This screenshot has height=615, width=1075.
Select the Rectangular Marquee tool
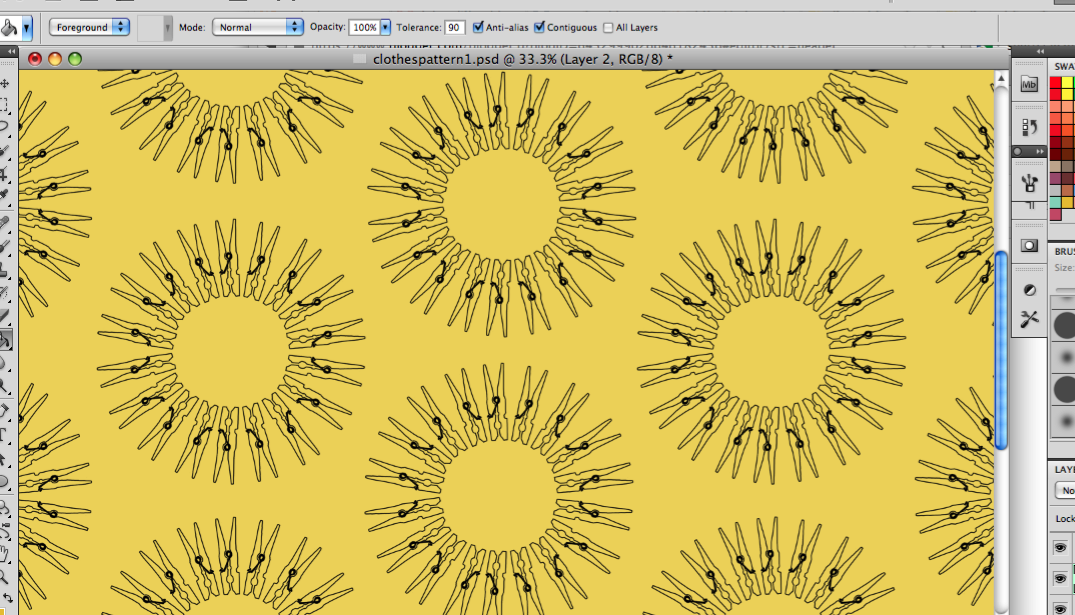[x=5, y=105]
